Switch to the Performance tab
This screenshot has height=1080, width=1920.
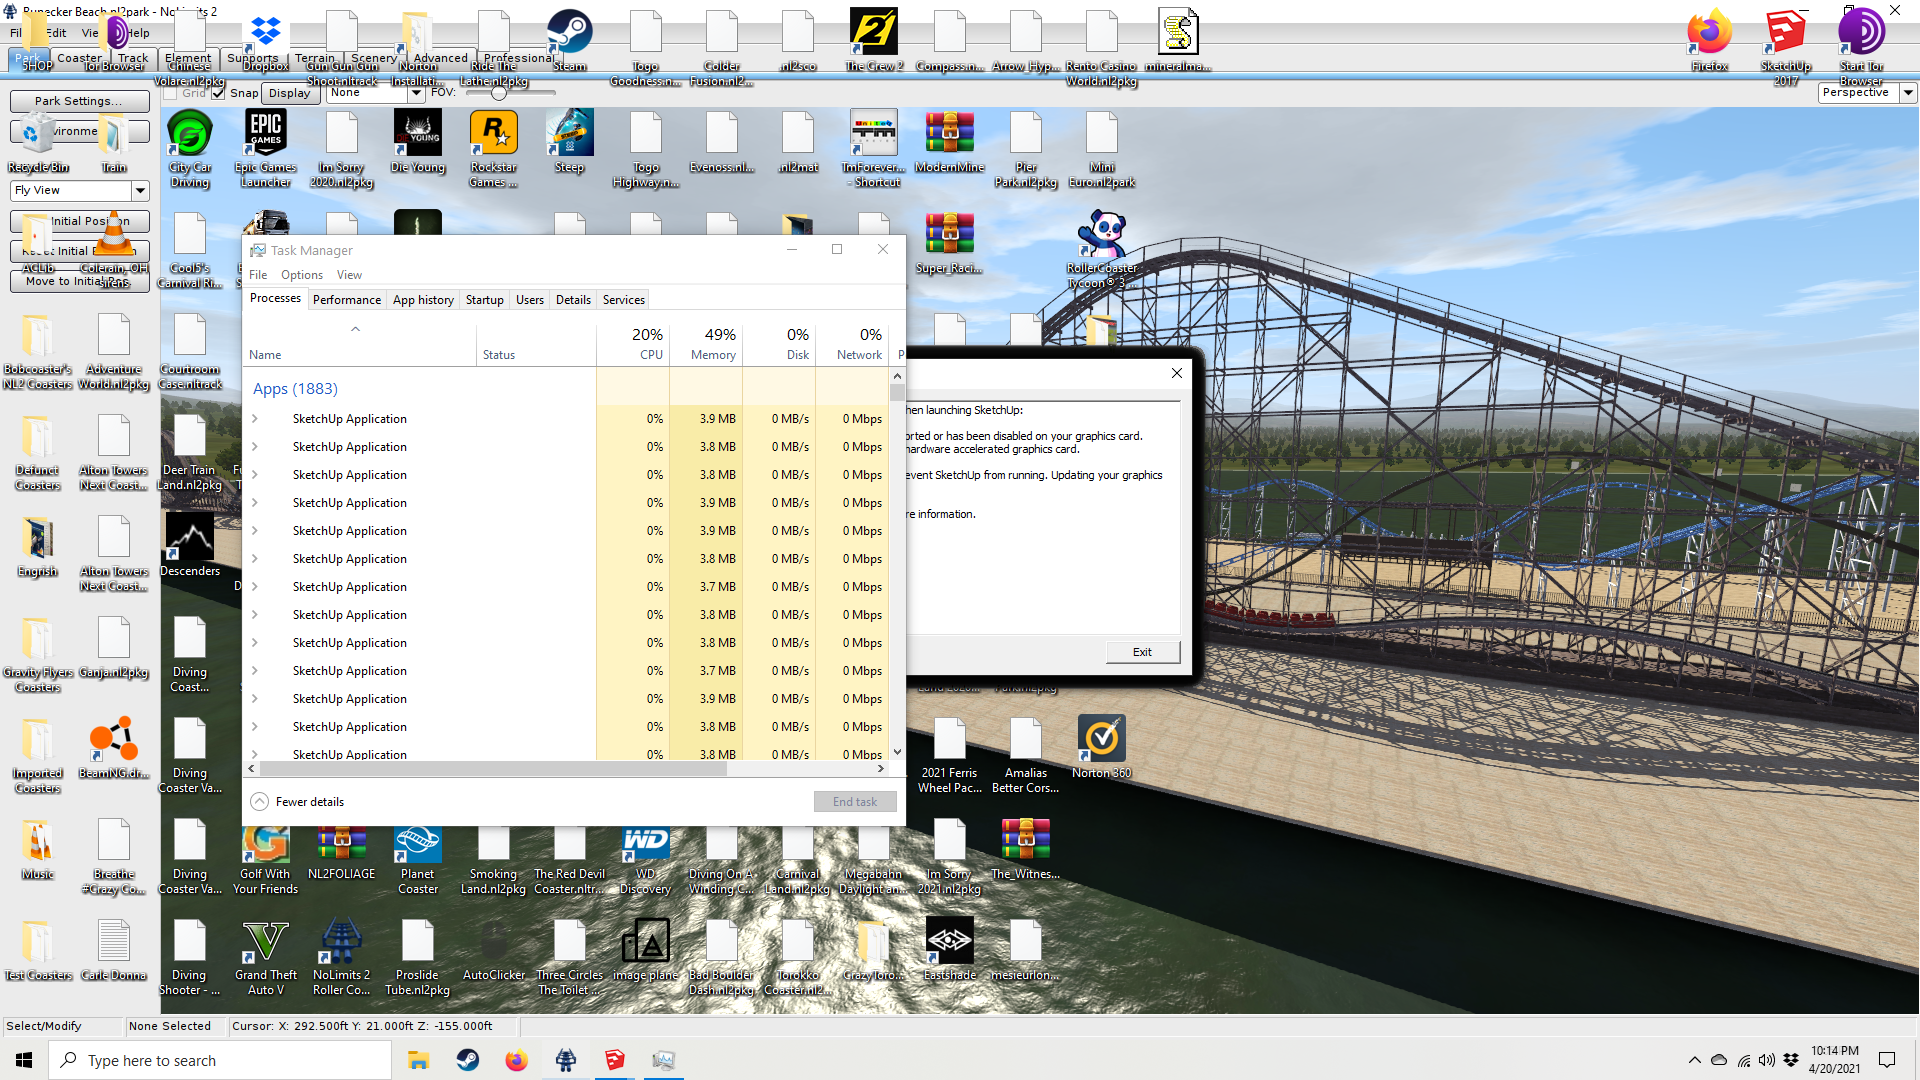click(x=346, y=300)
